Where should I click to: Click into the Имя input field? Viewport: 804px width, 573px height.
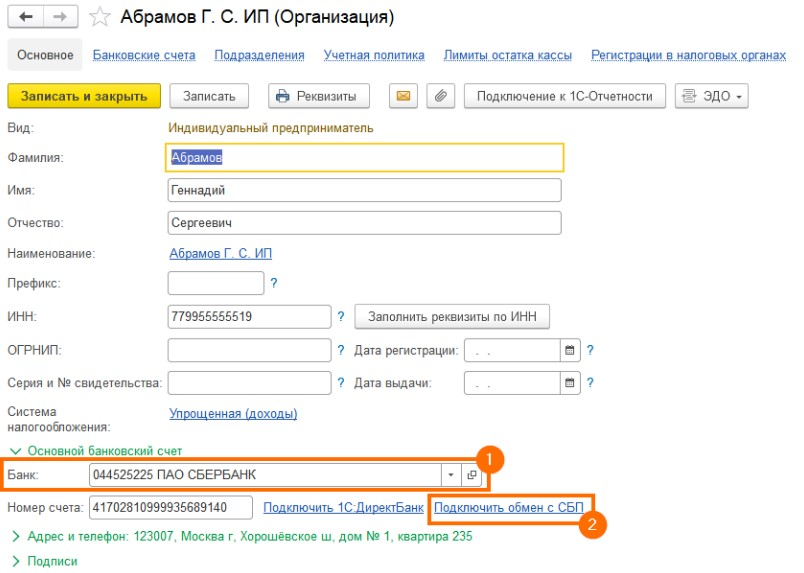pos(364,190)
